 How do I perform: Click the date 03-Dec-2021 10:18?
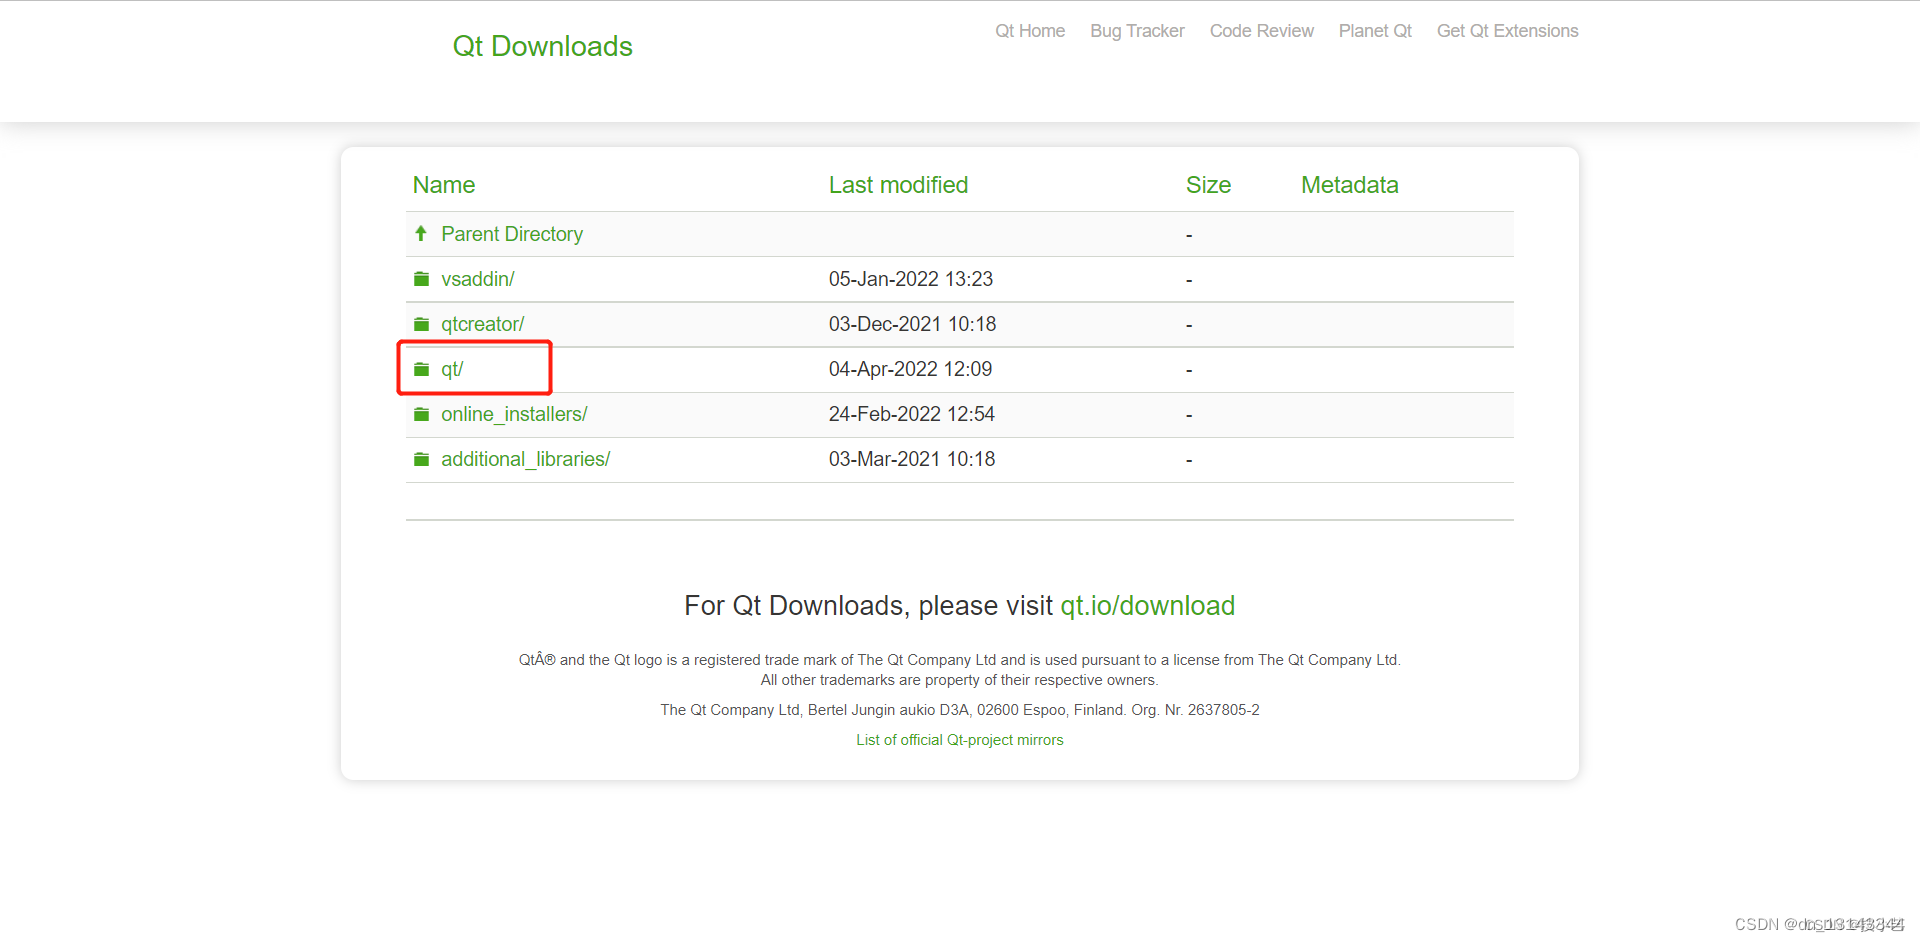[913, 324]
